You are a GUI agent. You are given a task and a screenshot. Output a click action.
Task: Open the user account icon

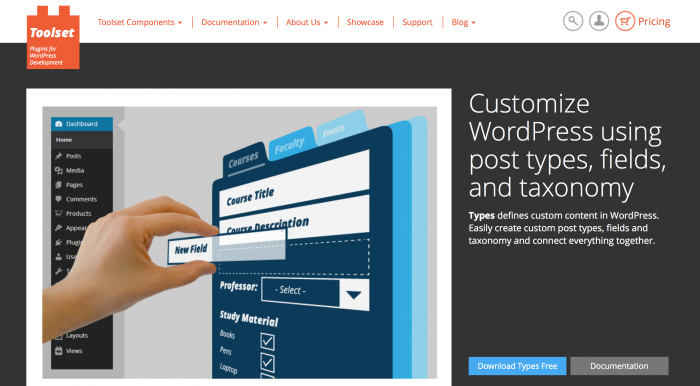[599, 21]
